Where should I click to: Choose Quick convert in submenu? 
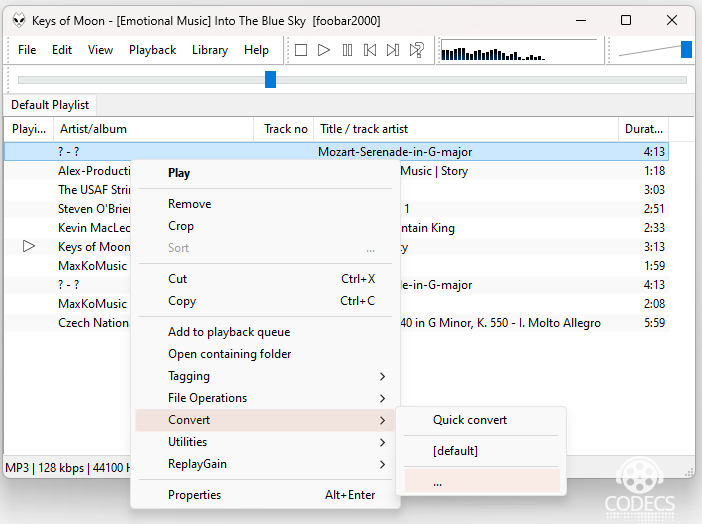482,420
